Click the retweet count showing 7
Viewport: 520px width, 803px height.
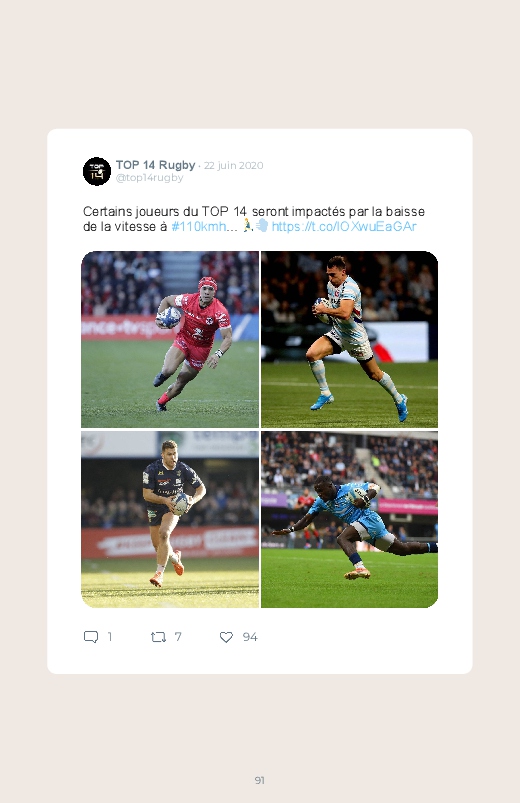tap(178, 637)
